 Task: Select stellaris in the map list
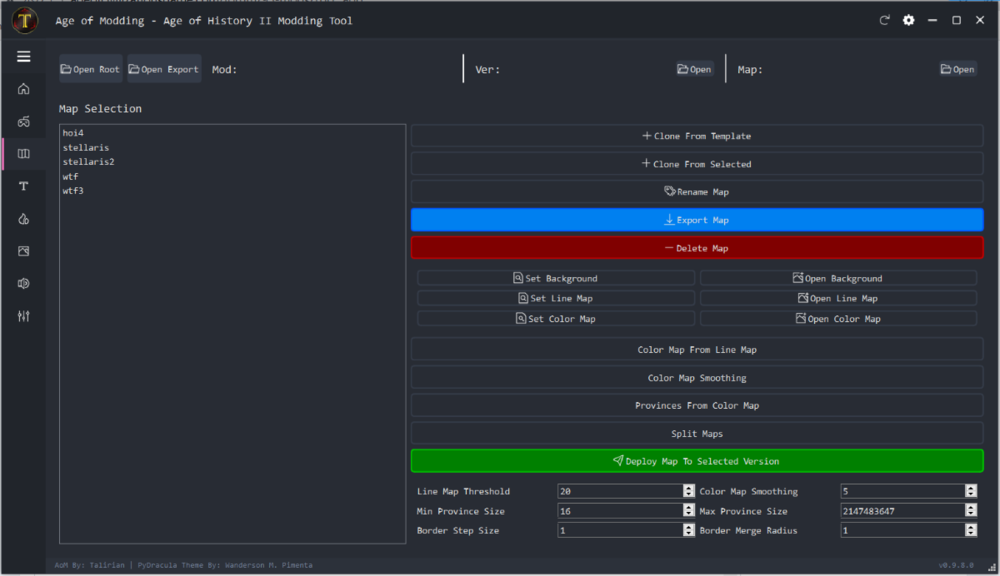(x=86, y=147)
